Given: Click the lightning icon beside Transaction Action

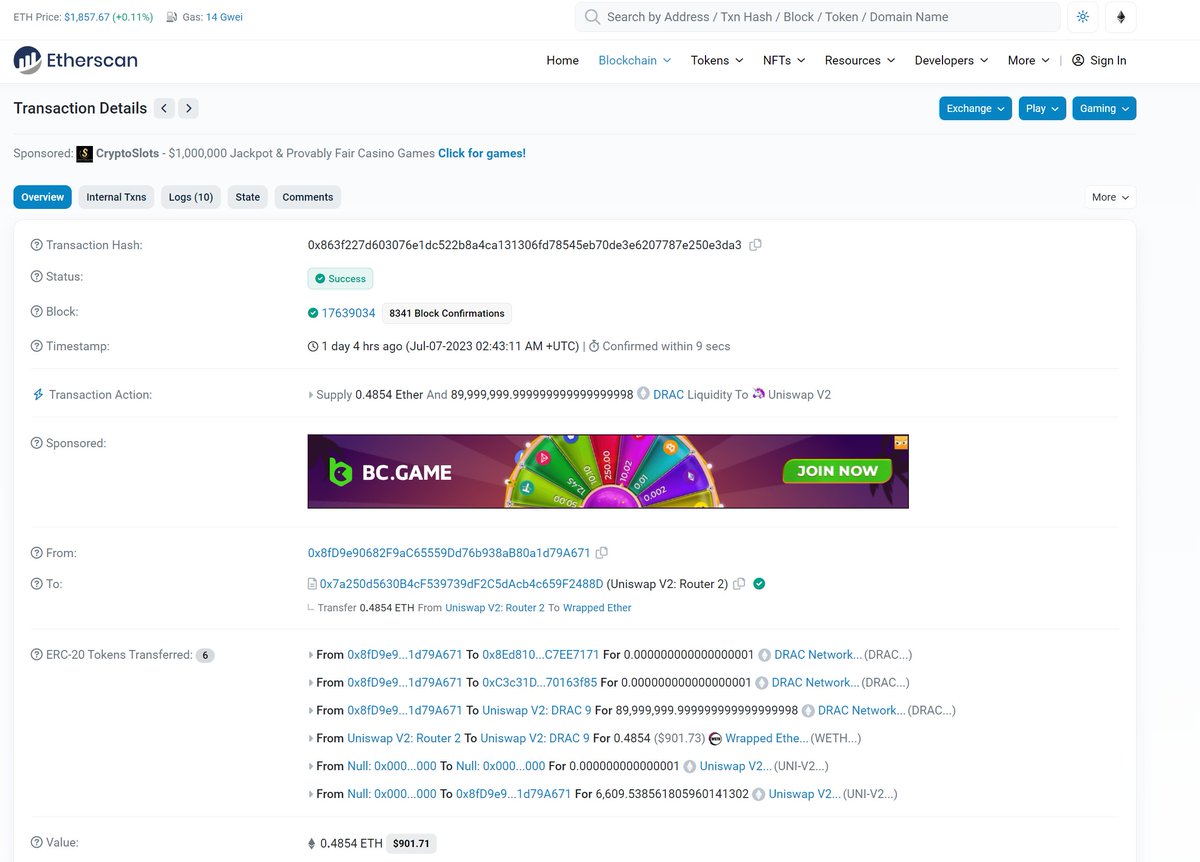Looking at the screenshot, I should click(x=38, y=395).
